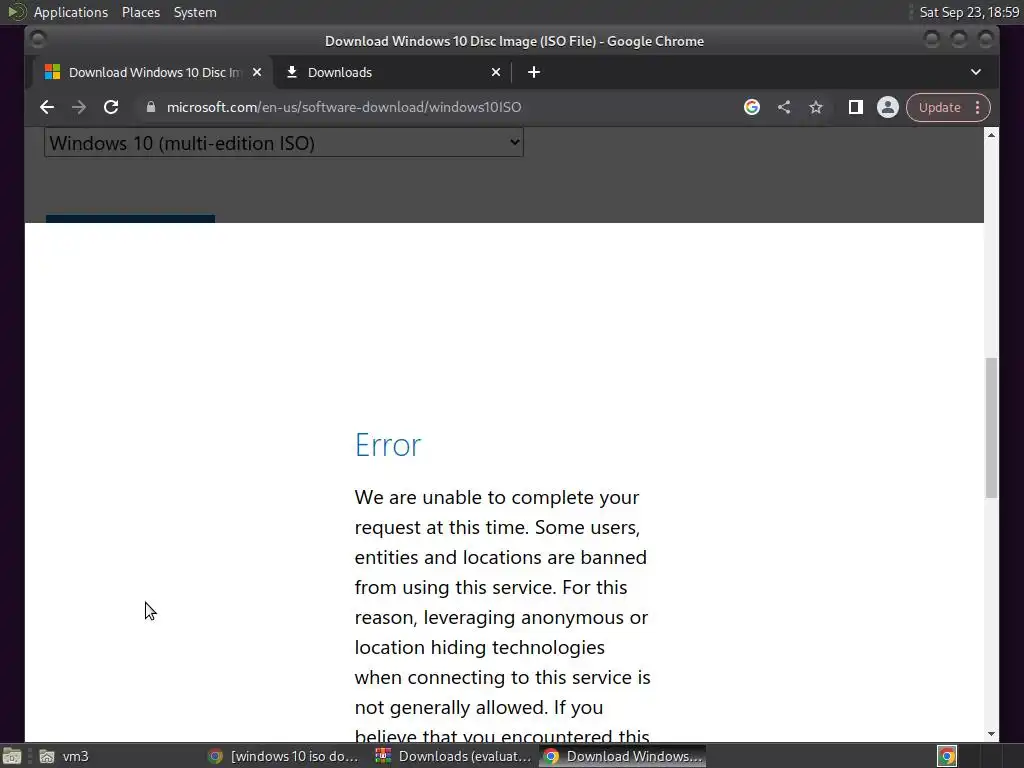Click the scrollbar down arrow
This screenshot has width=1024, height=768.
[991, 734]
